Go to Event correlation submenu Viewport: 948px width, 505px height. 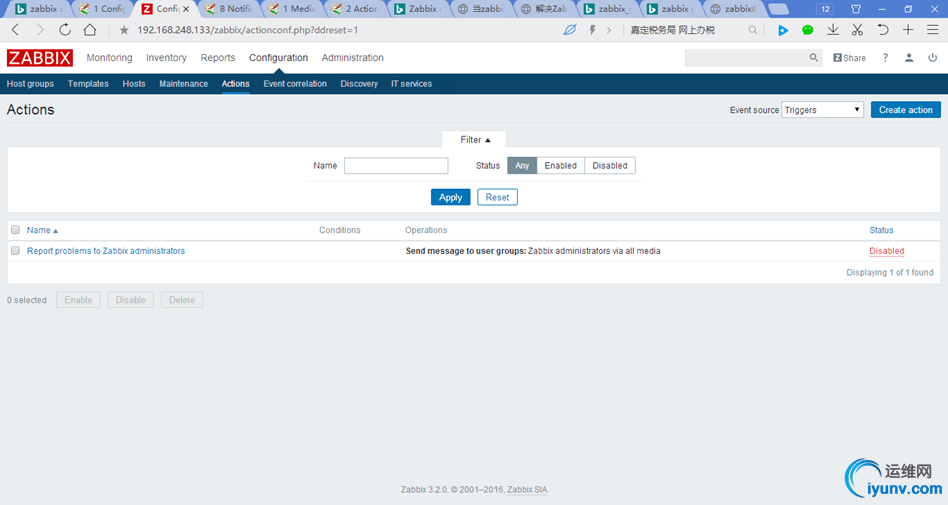pyautogui.click(x=295, y=84)
